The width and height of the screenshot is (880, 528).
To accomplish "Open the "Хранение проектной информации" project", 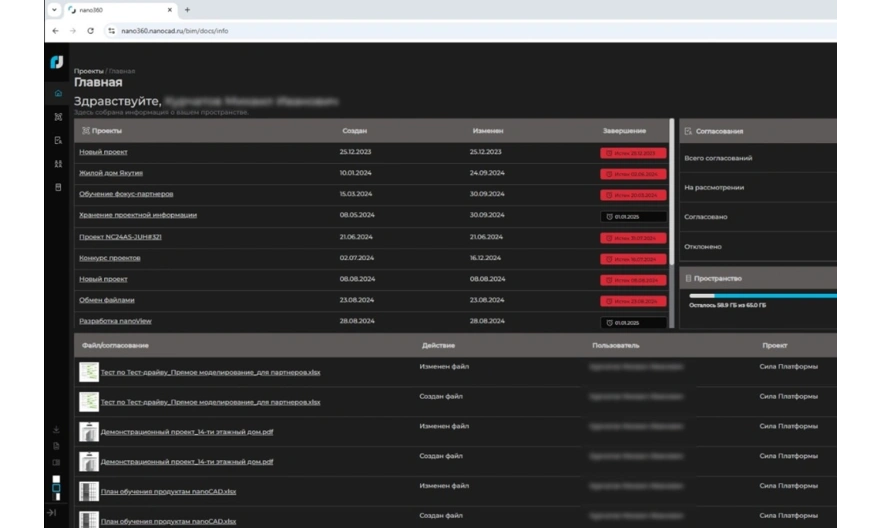I will pyautogui.click(x=138, y=215).
